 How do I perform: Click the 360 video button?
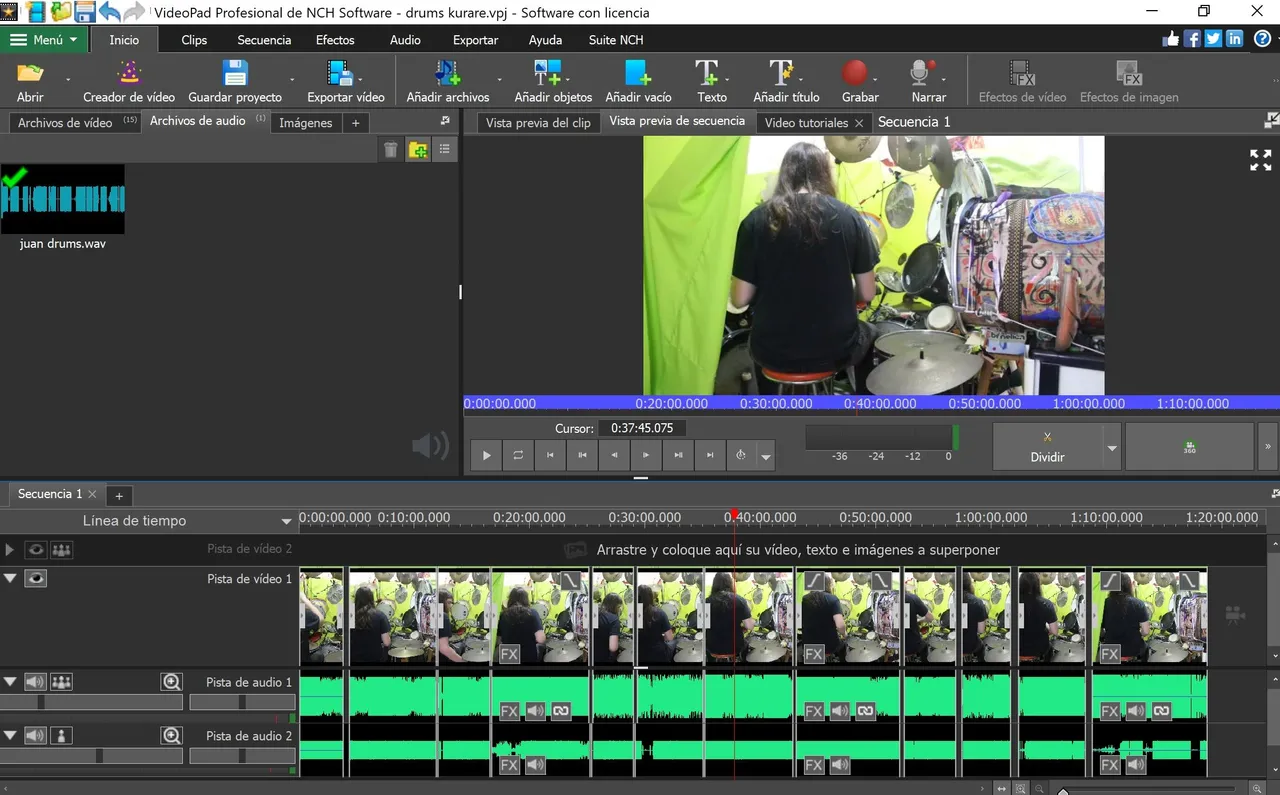click(1189, 447)
